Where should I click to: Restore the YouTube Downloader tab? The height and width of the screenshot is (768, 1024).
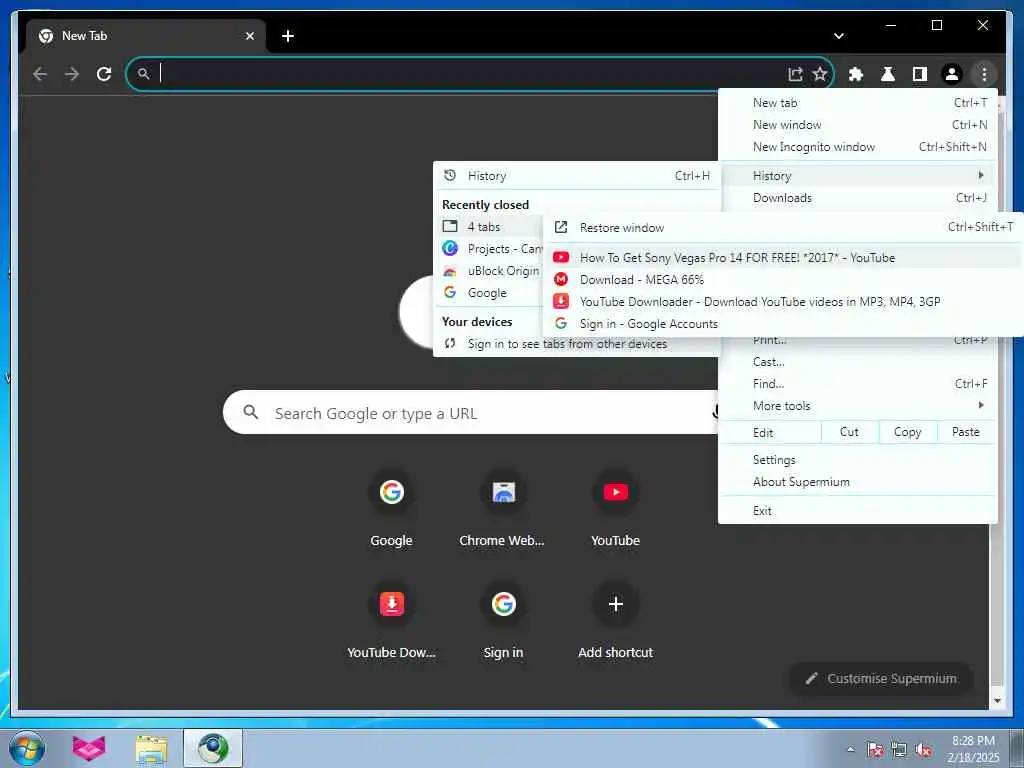pyautogui.click(x=783, y=302)
